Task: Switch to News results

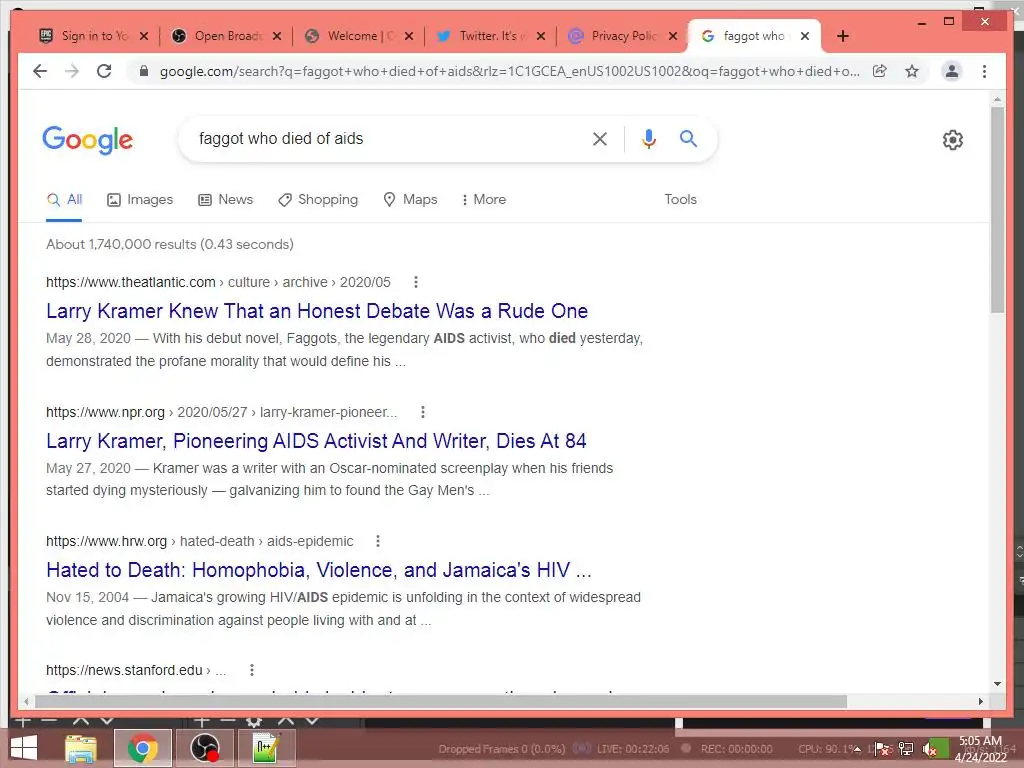Action: 225,199
